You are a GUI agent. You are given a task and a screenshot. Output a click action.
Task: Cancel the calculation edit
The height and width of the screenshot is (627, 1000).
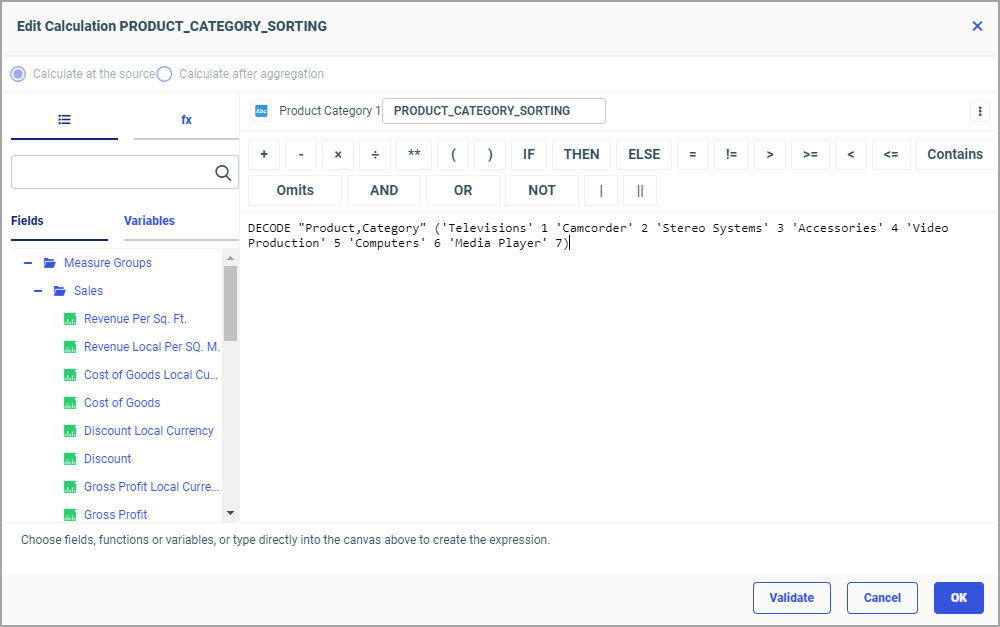click(x=882, y=598)
